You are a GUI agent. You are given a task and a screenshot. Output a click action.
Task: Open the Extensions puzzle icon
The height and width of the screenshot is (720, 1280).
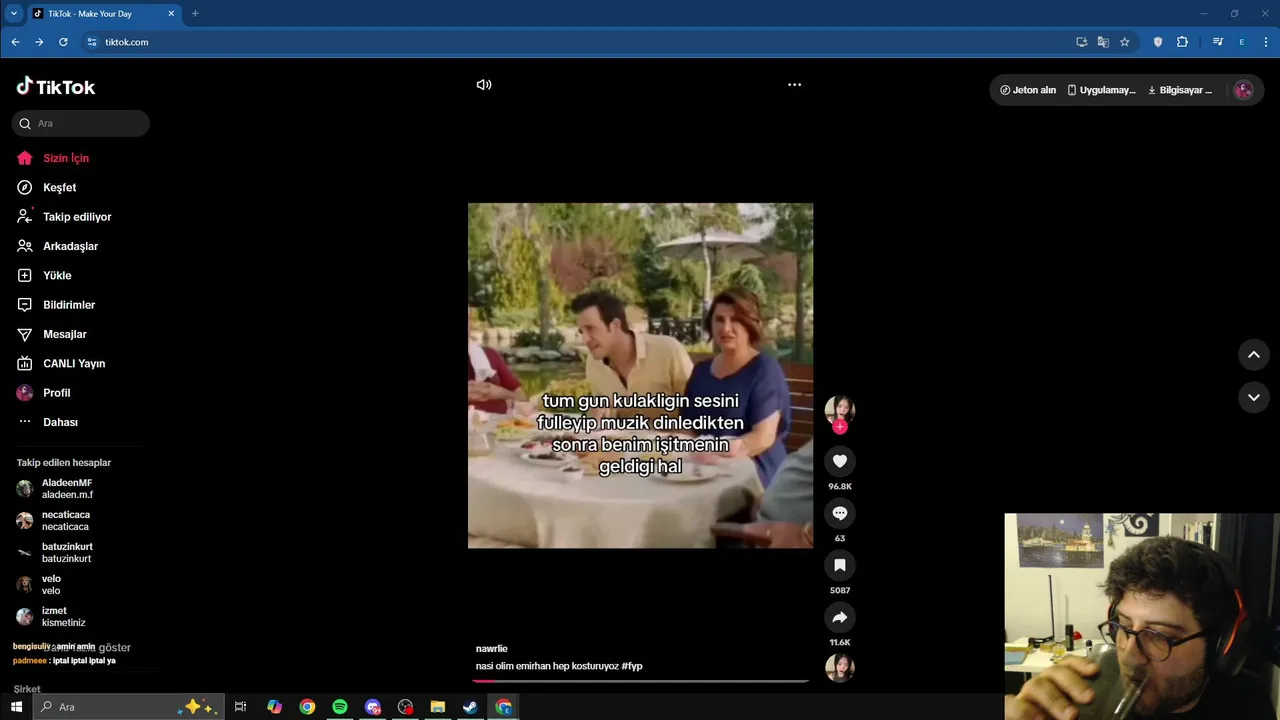[1182, 42]
